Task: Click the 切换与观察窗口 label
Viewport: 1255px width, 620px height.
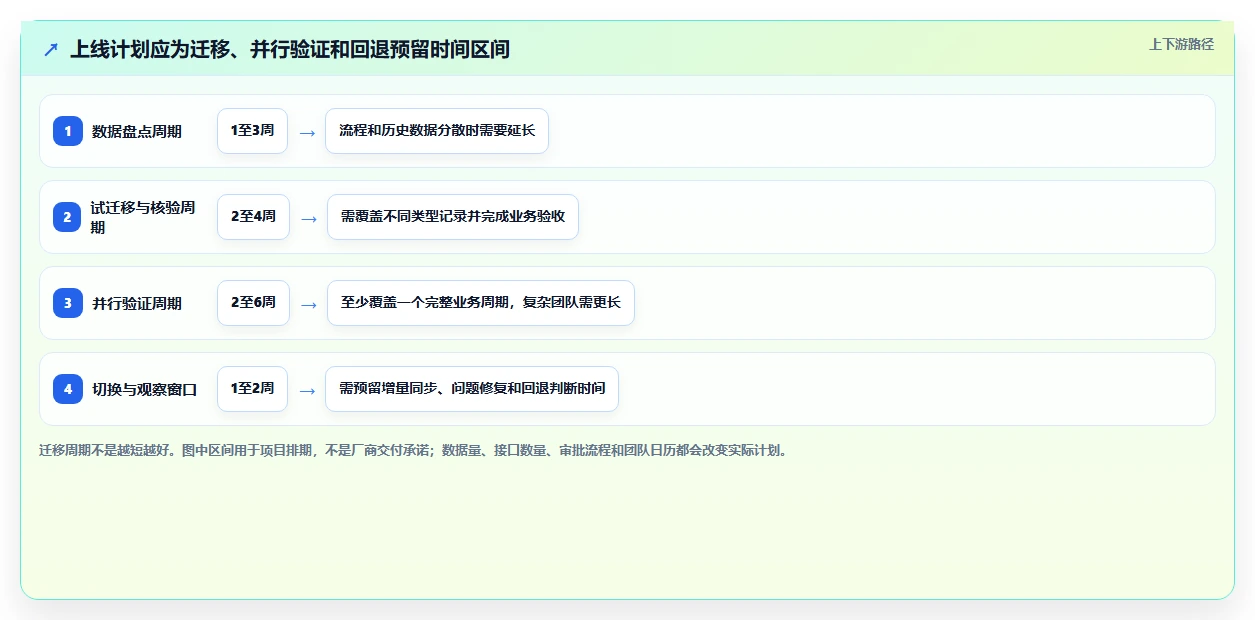Action: click(x=144, y=389)
